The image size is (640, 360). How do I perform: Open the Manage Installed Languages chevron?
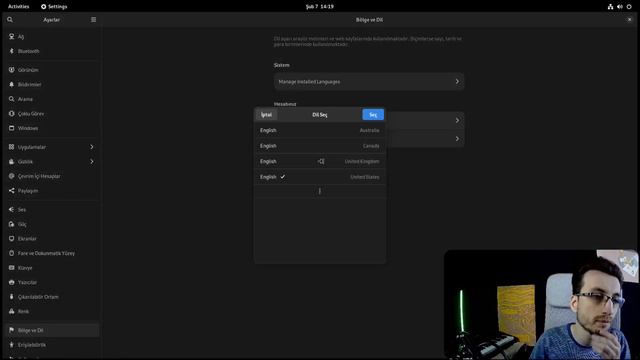pos(457,82)
